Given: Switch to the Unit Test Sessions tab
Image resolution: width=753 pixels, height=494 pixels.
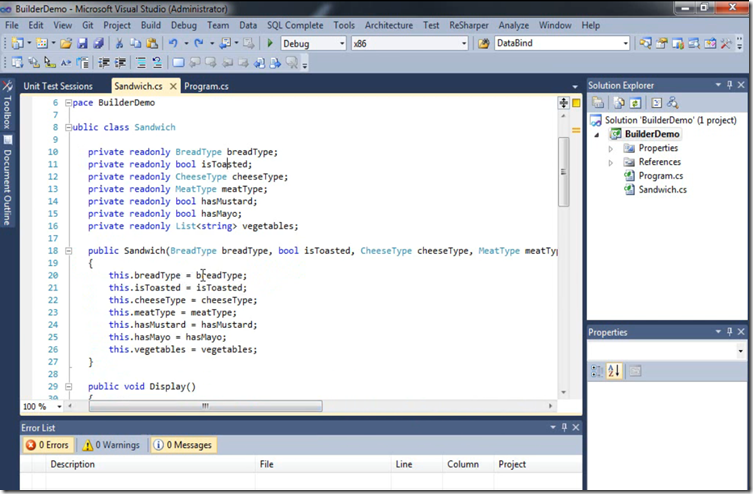Looking at the screenshot, I should coord(58,86).
